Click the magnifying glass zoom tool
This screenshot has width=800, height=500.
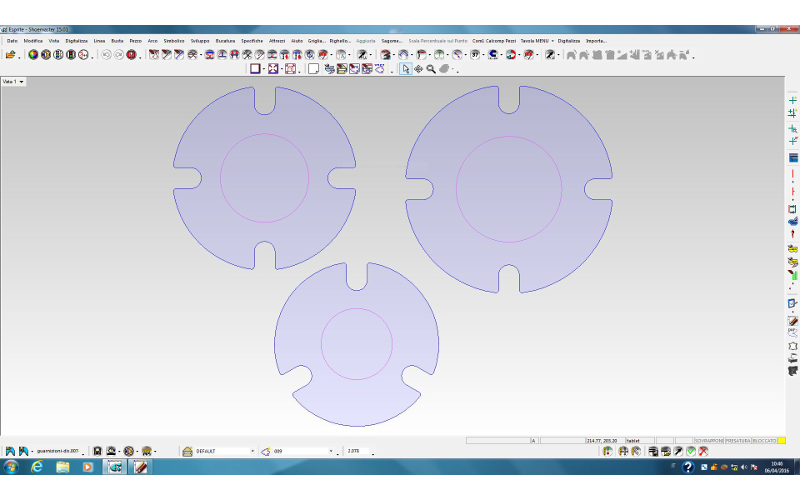click(x=431, y=69)
